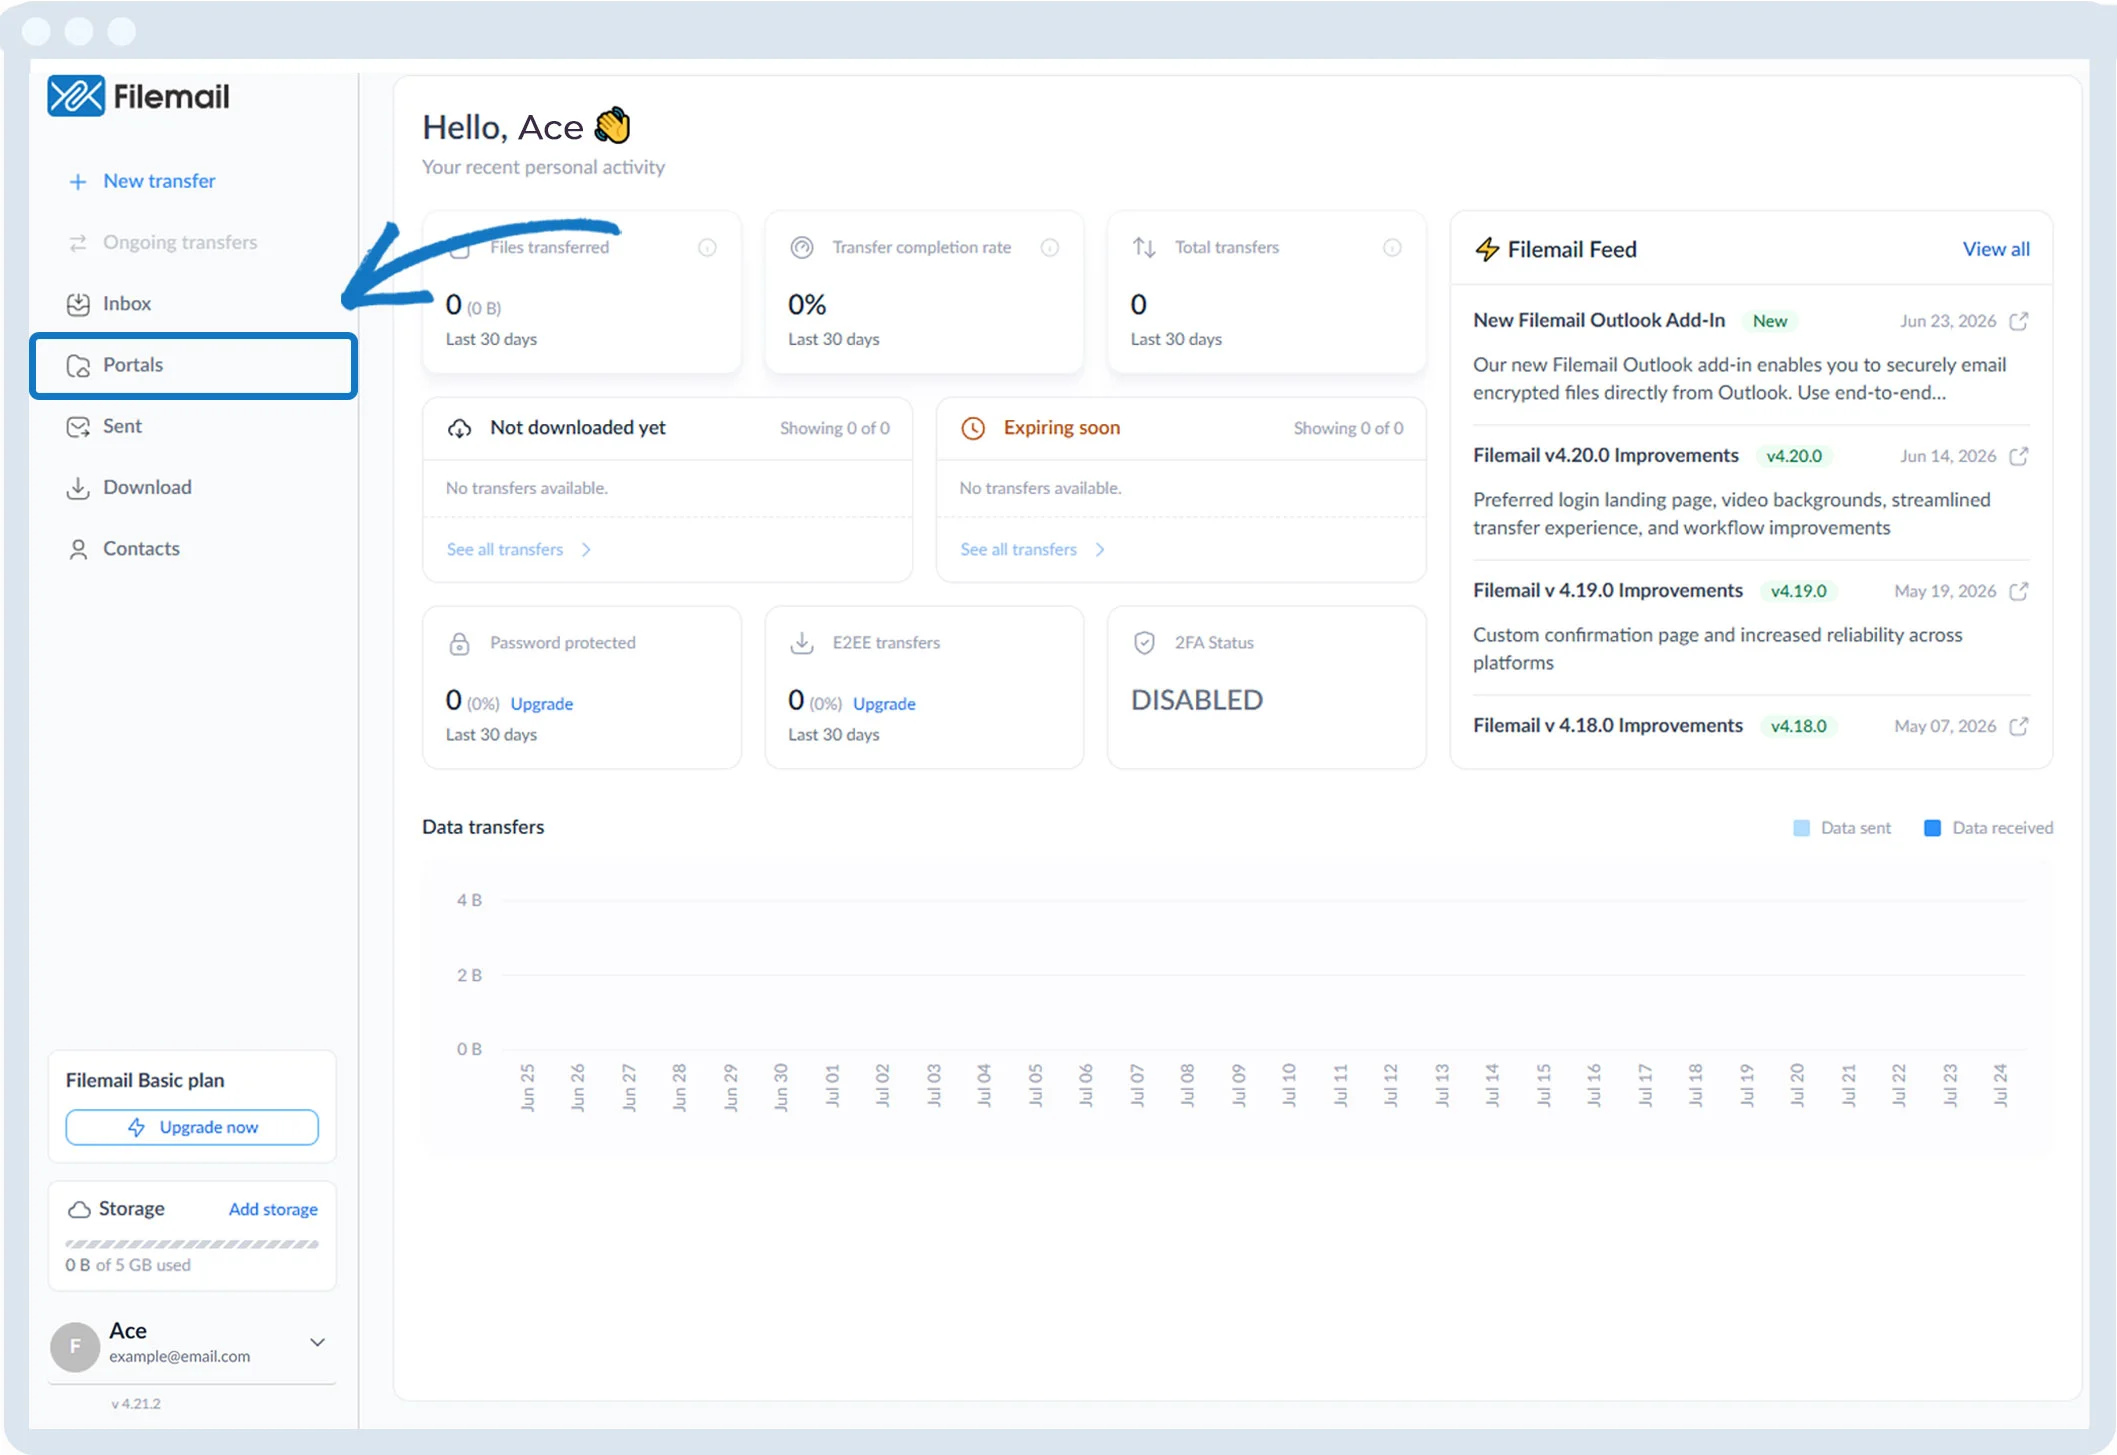Click Upgrade on E2EE transfers card
Image resolution: width=2117 pixels, height=1455 pixels.
(884, 704)
